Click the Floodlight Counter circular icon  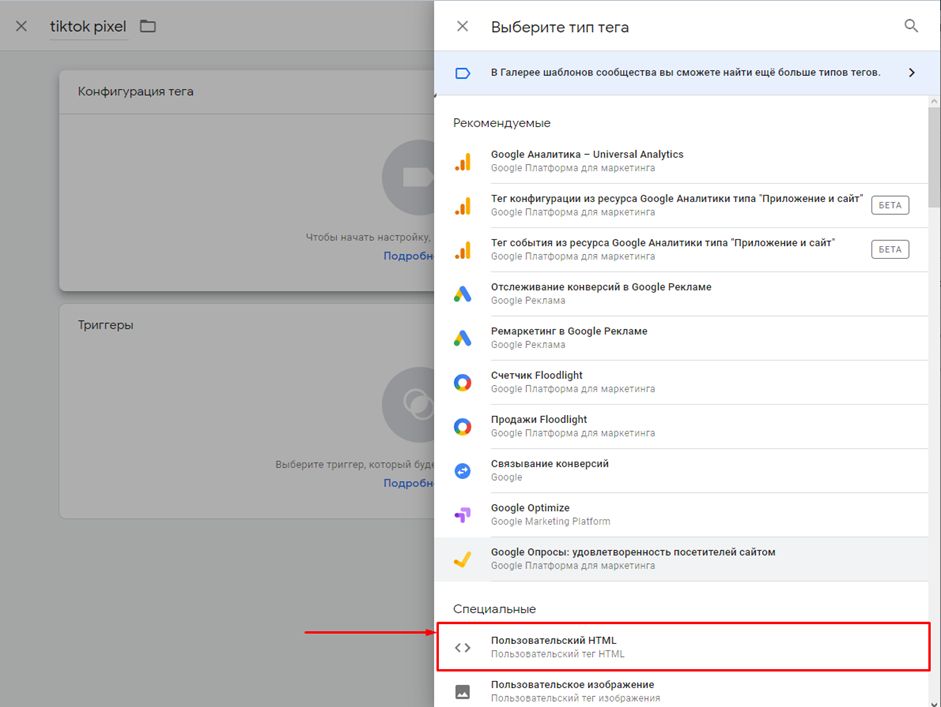coord(462,382)
